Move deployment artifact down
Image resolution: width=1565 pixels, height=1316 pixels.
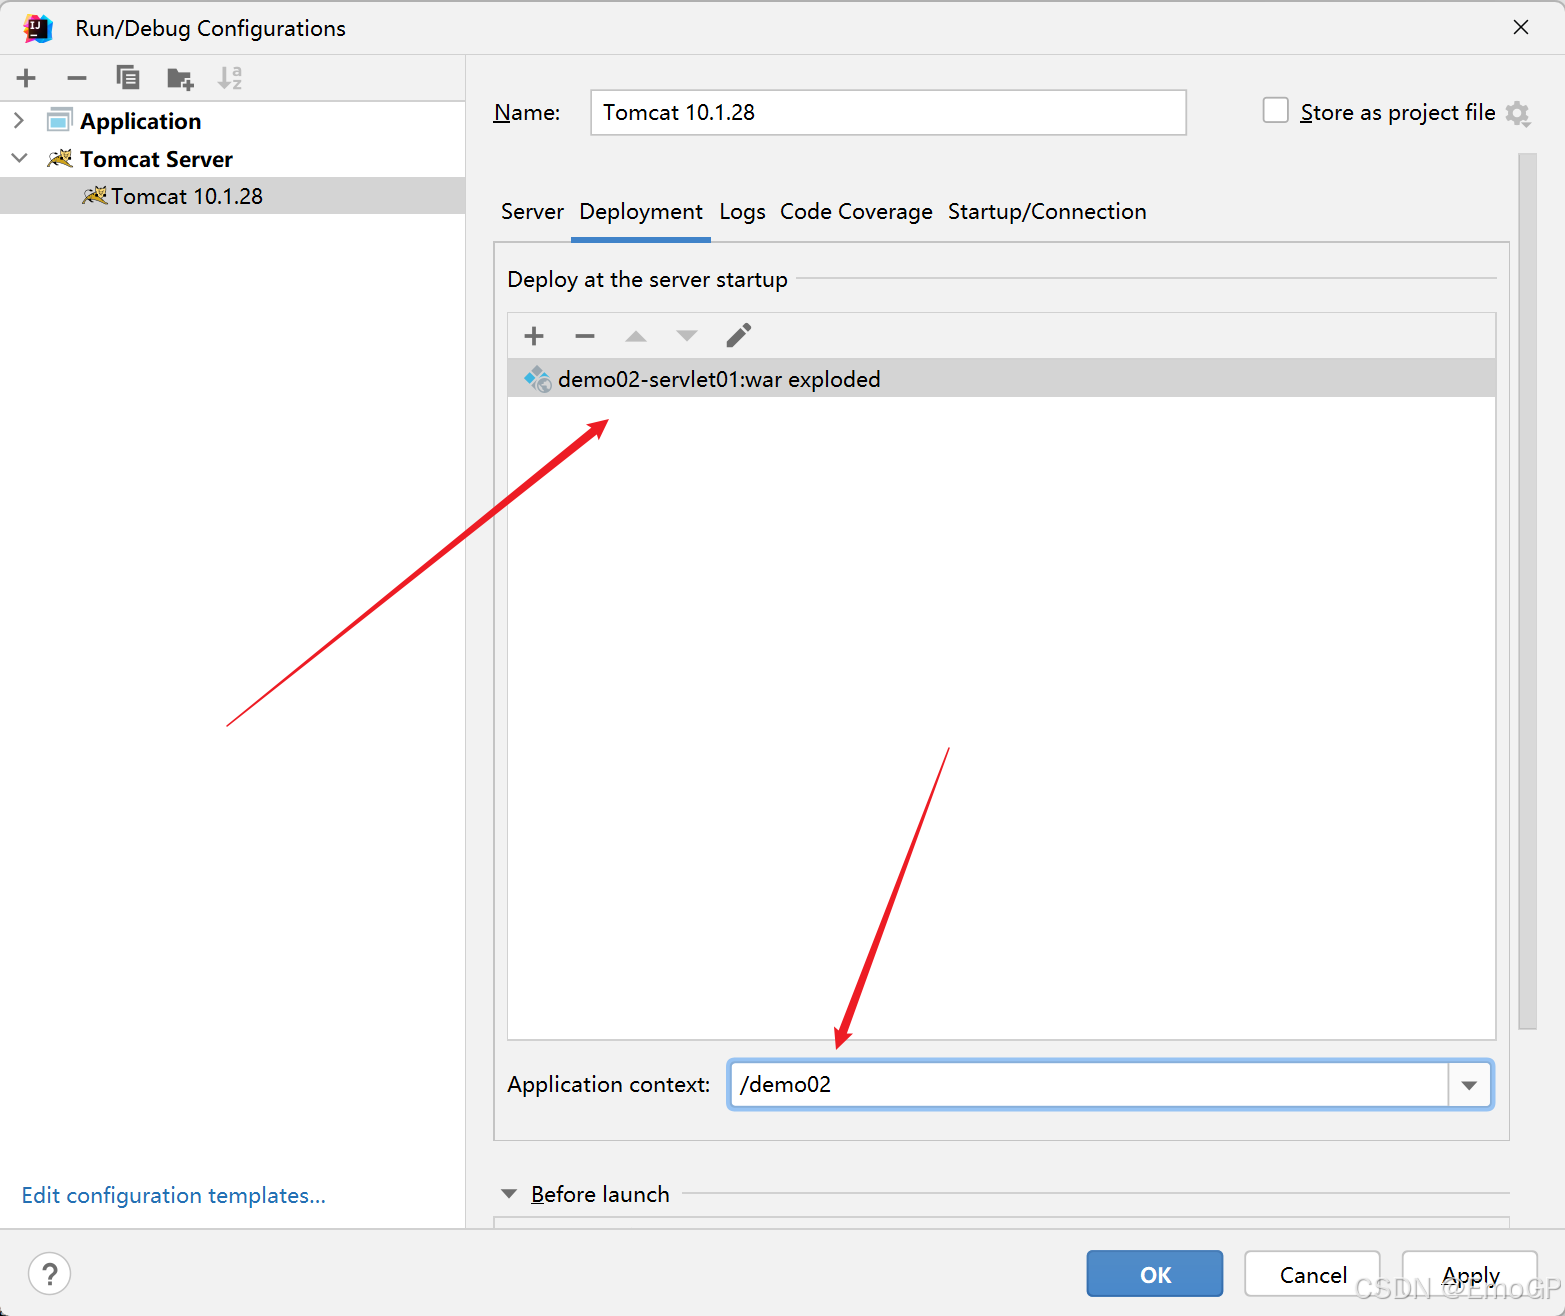(x=687, y=336)
